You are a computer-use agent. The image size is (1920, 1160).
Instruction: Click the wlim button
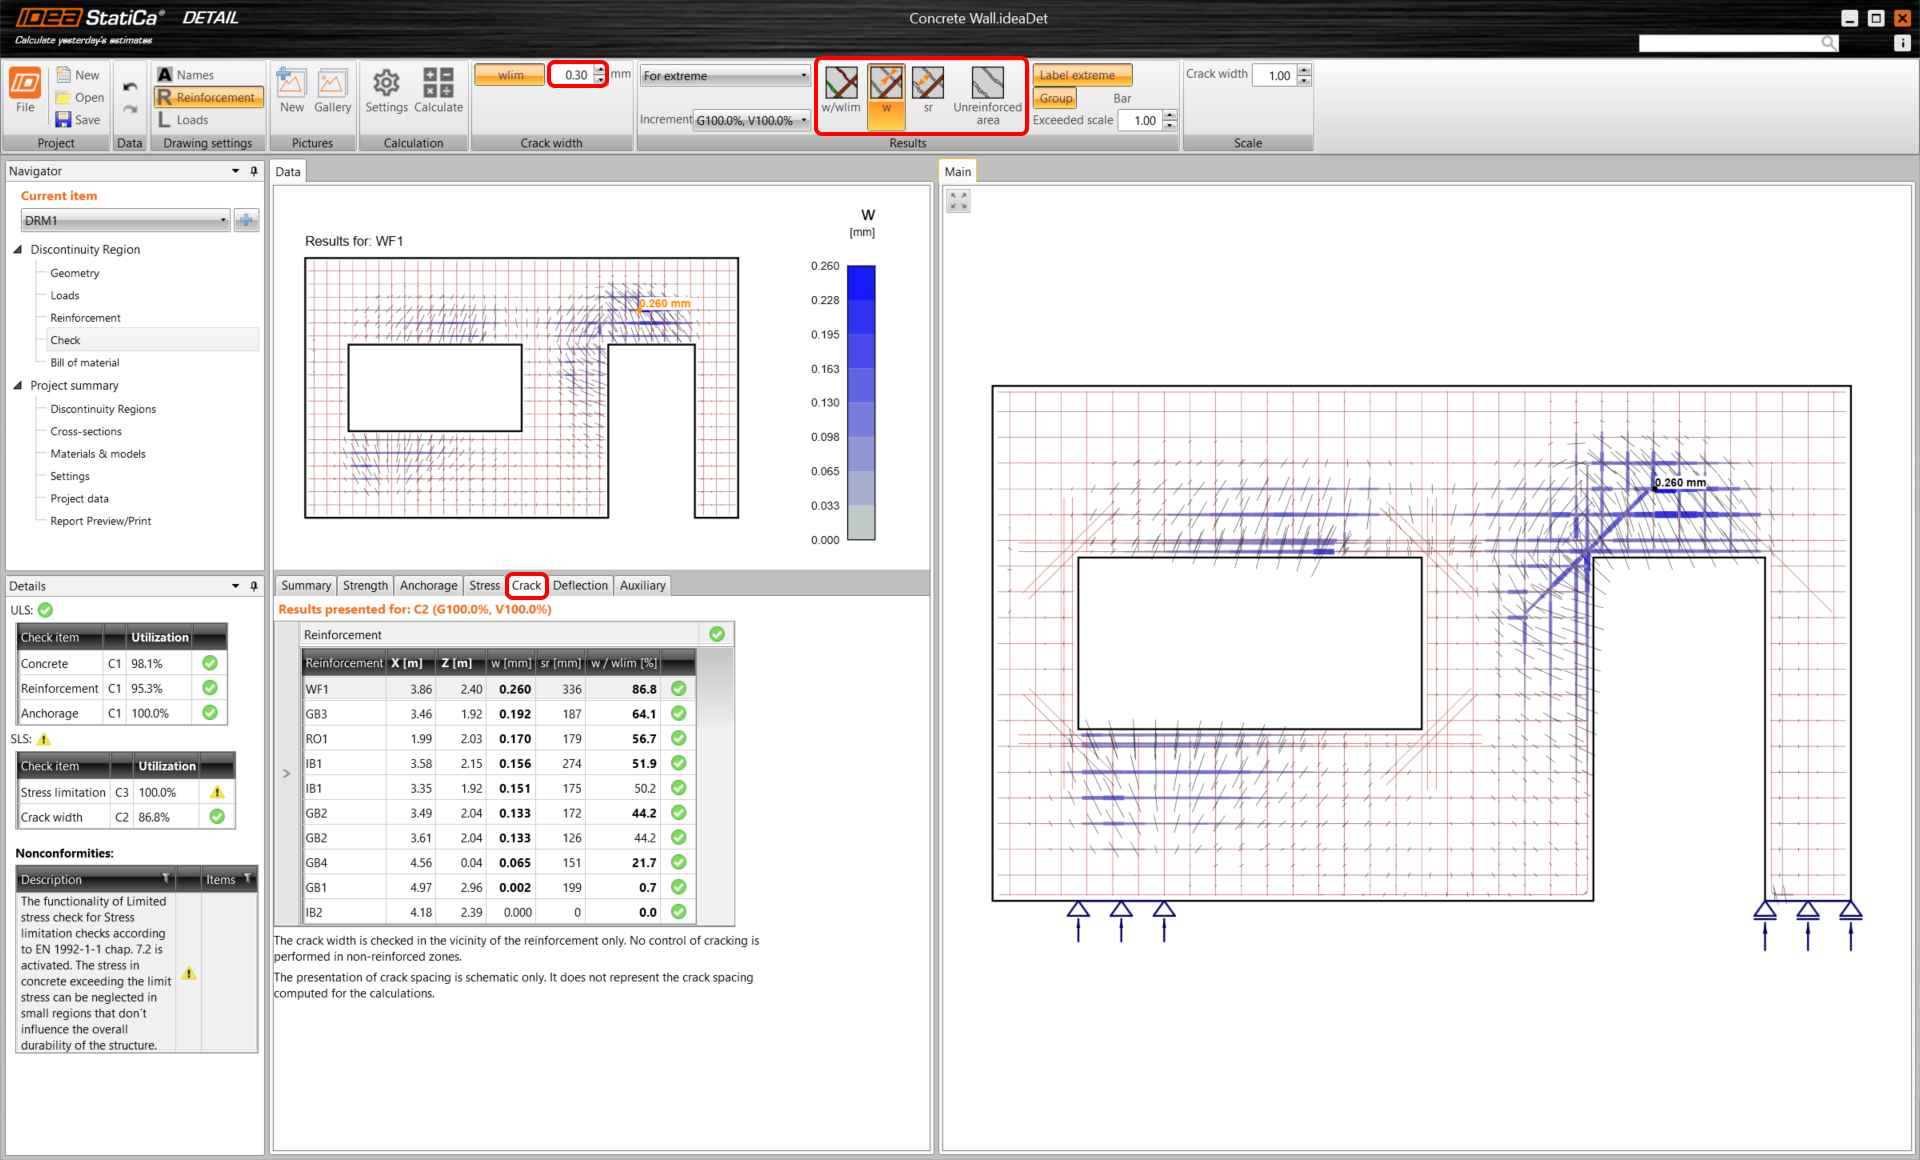pos(510,75)
